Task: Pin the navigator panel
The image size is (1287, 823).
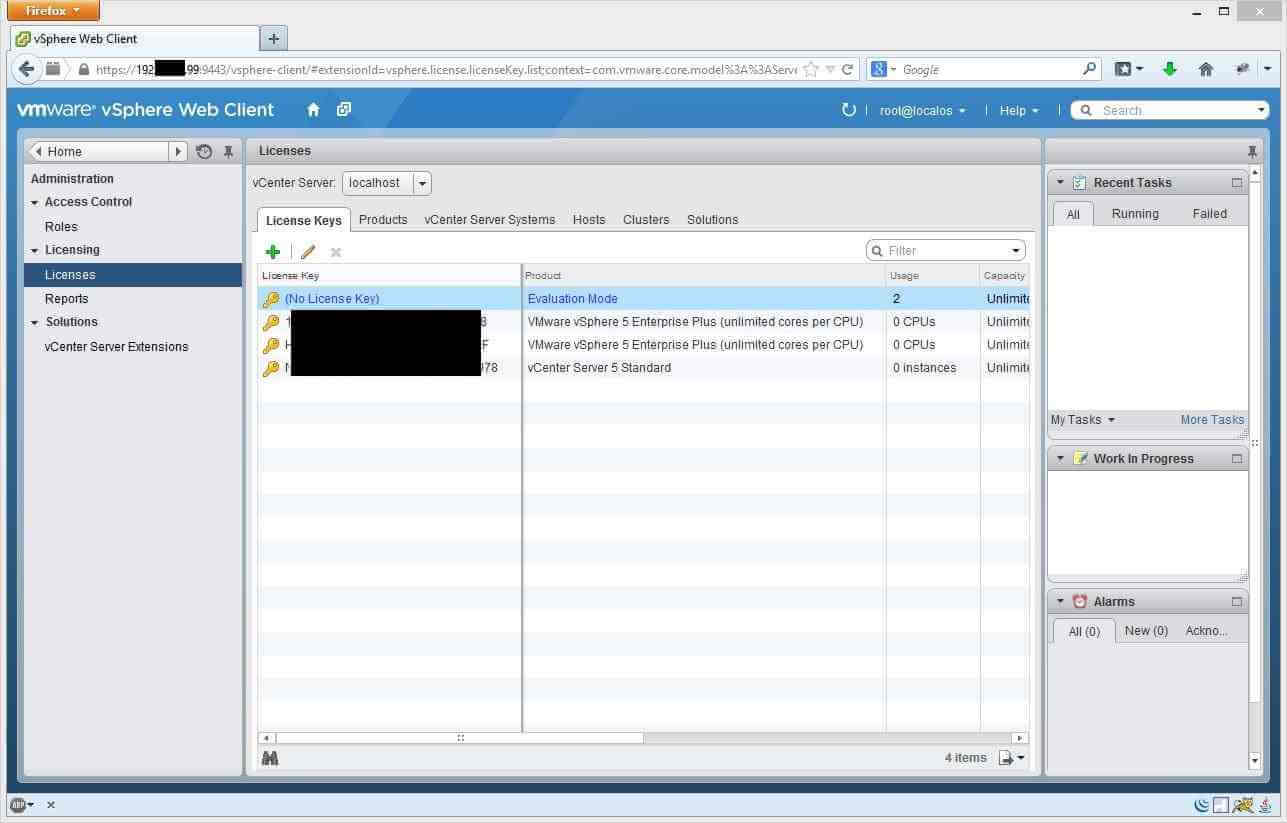Action: pyautogui.click(x=228, y=152)
